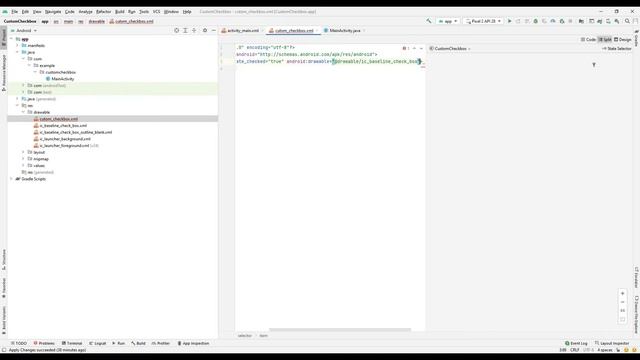Open the Pixel 2 API device dropdown
640x360 pixels.
[x=483, y=21]
